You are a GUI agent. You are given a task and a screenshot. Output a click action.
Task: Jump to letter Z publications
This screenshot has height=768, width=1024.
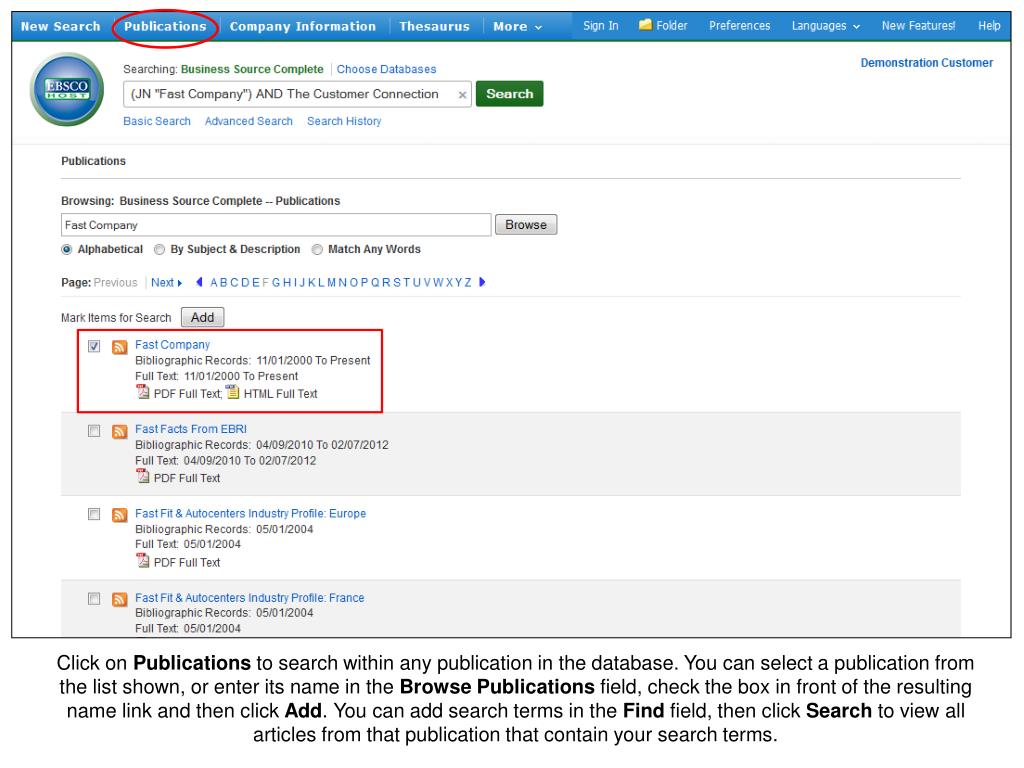(x=468, y=282)
